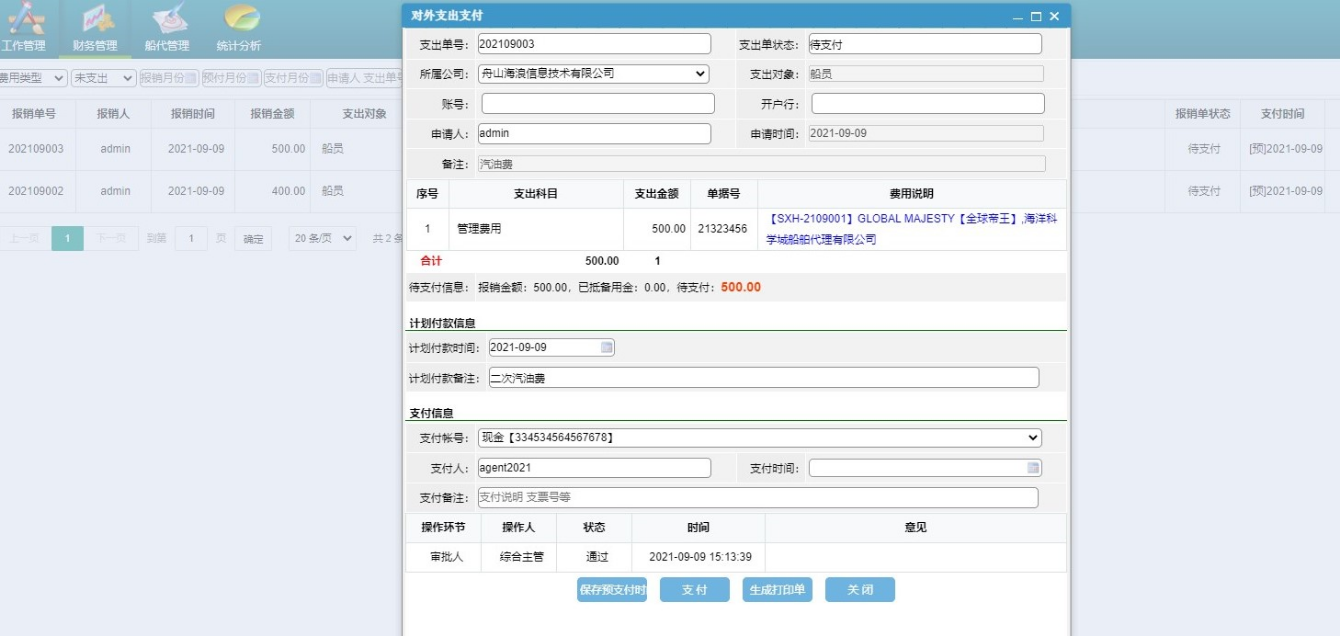The height and width of the screenshot is (636, 1340).
Task: Click the 支出科目 column header
Action: (x=536, y=194)
